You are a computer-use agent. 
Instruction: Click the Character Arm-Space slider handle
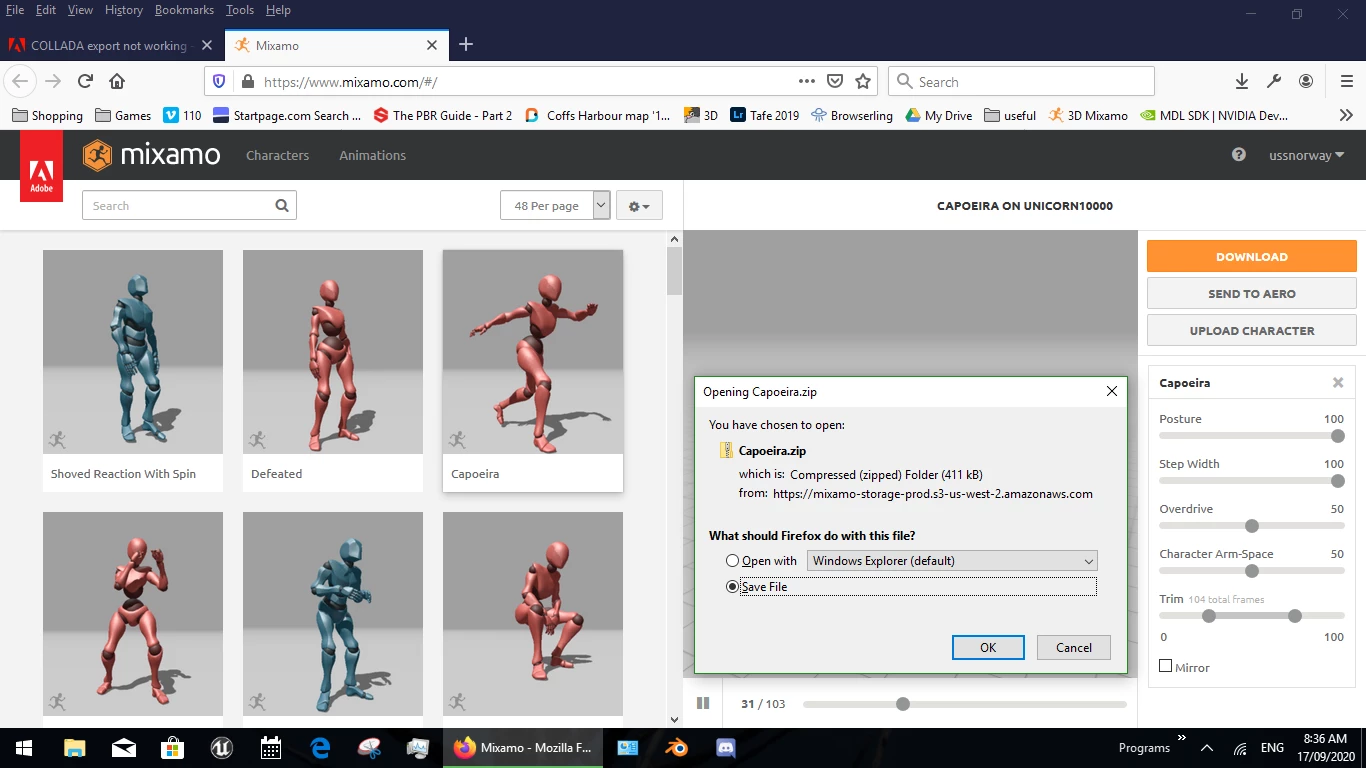(1252, 571)
